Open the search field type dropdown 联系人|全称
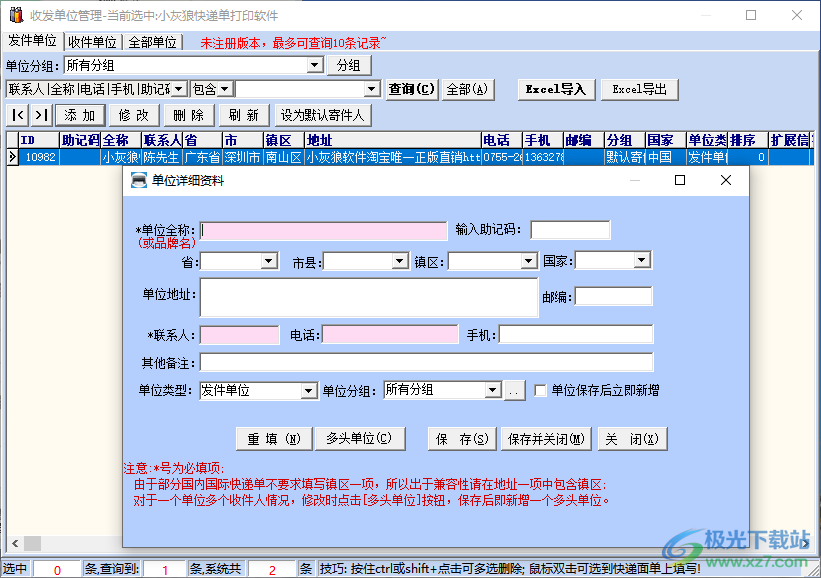This screenshot has height=578, width=821. (179, 90)
